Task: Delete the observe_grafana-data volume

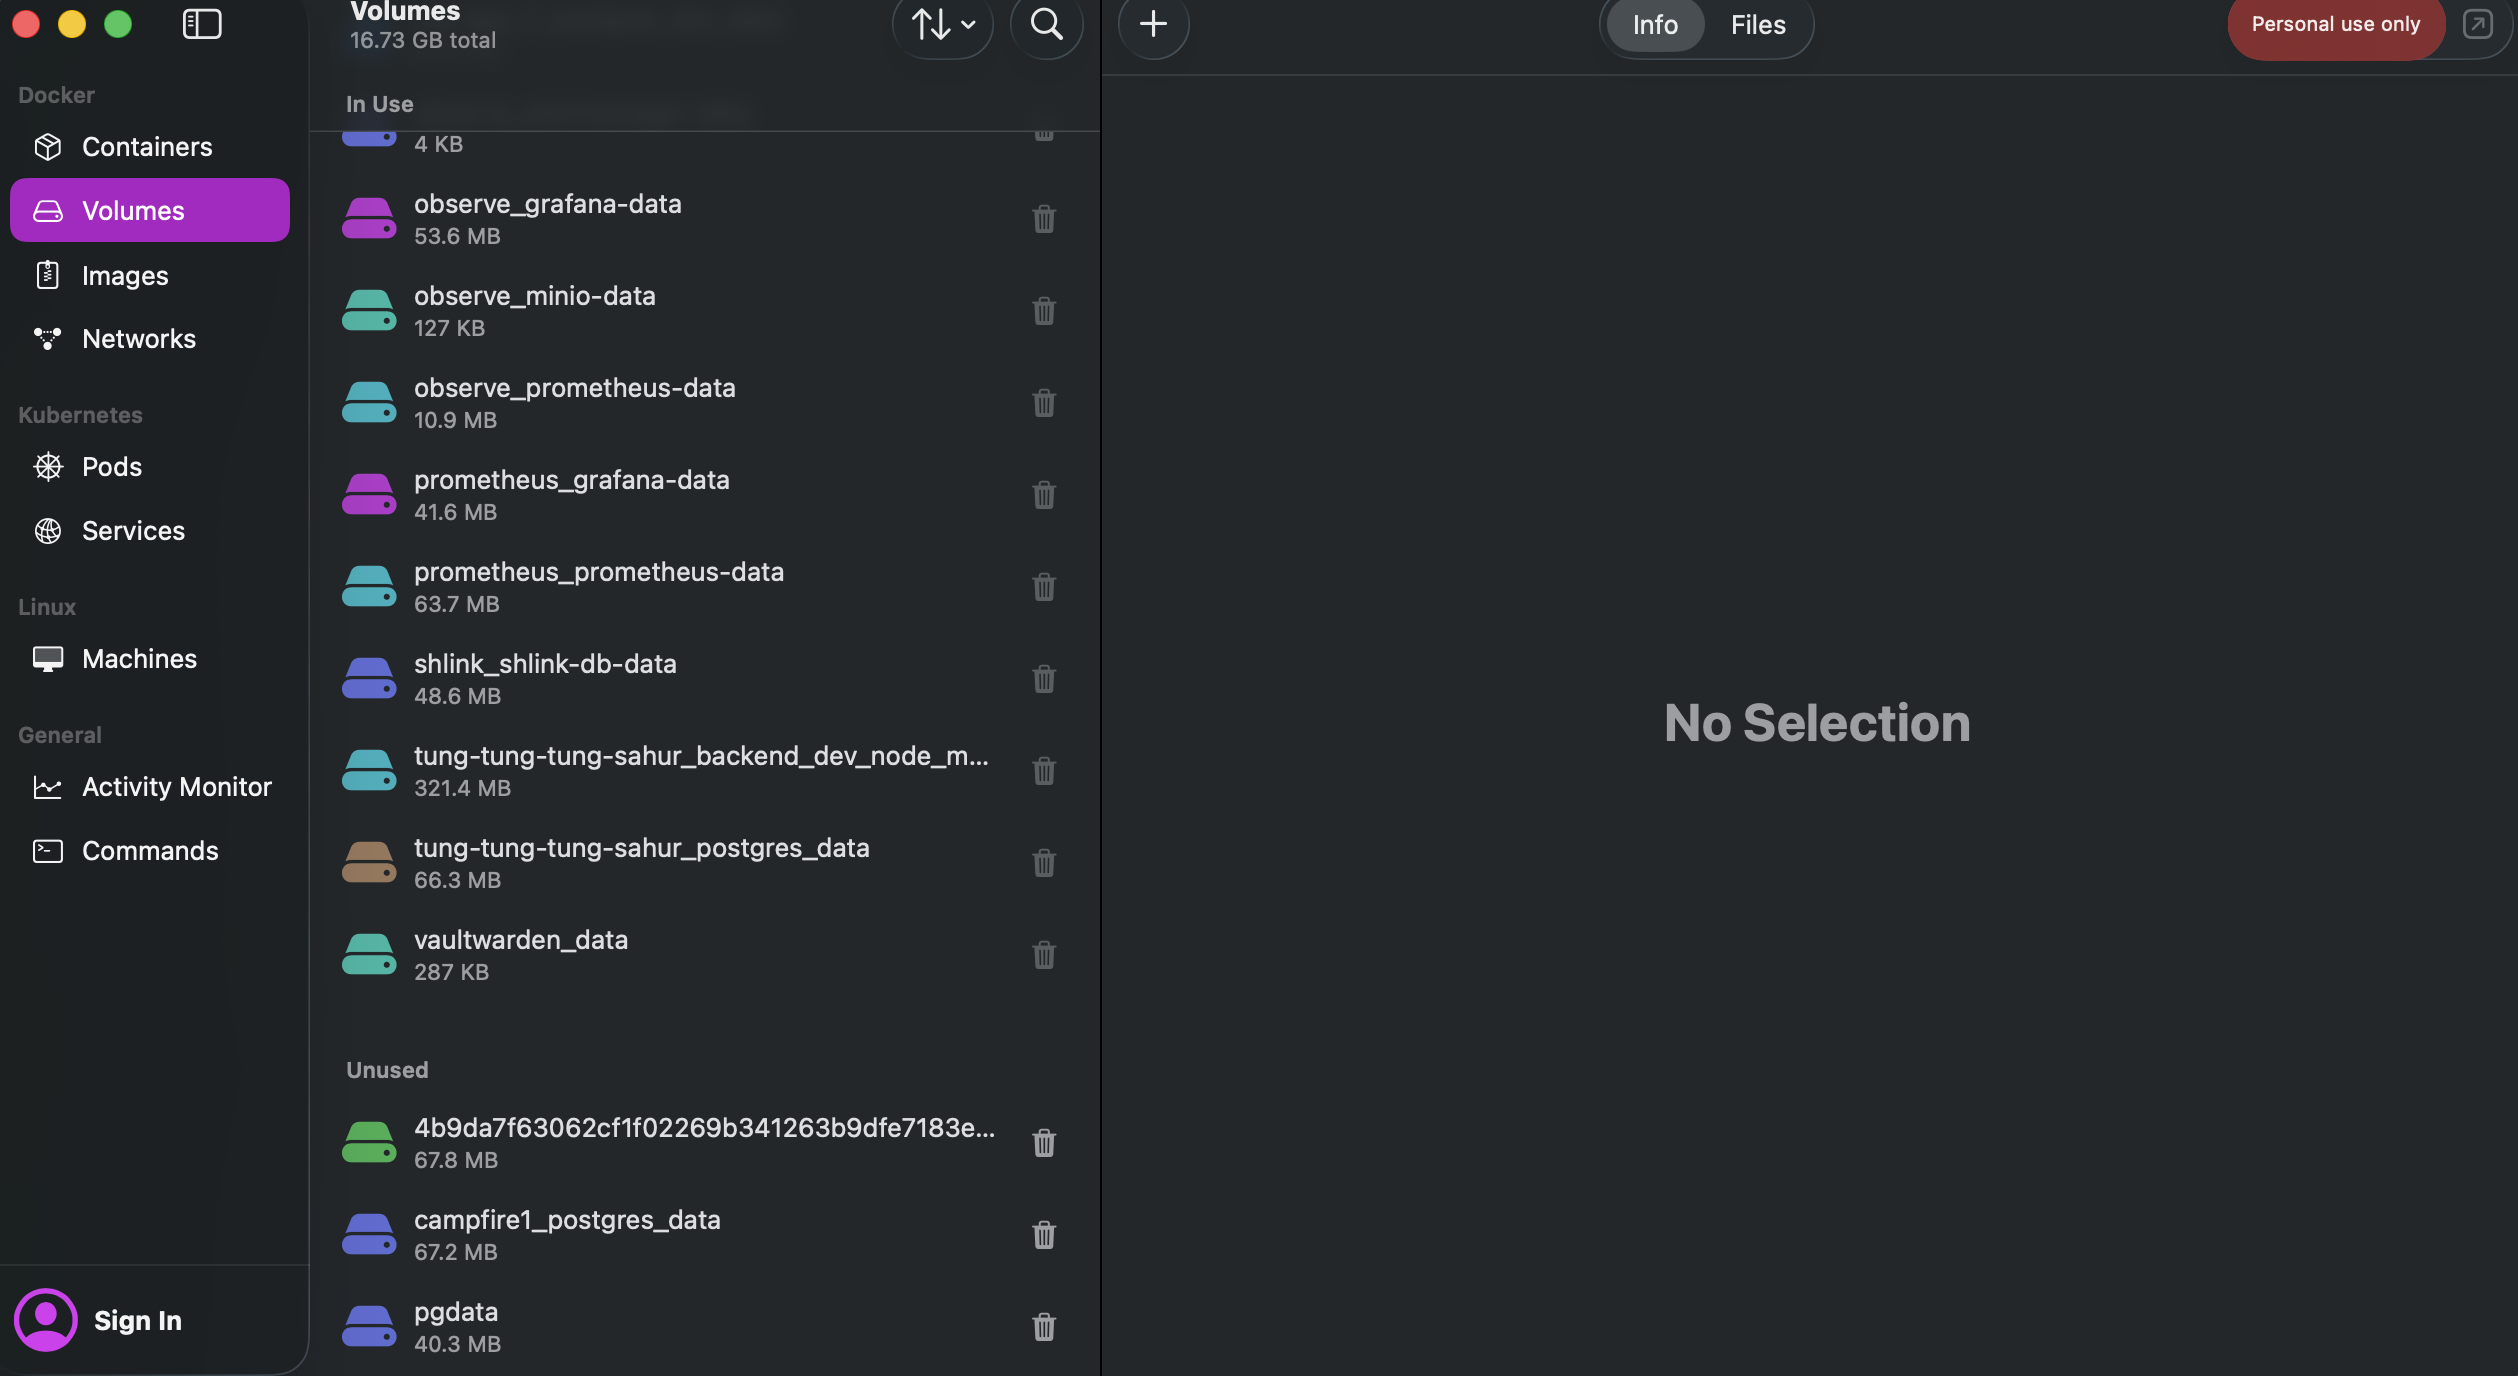Action: 1043,219
